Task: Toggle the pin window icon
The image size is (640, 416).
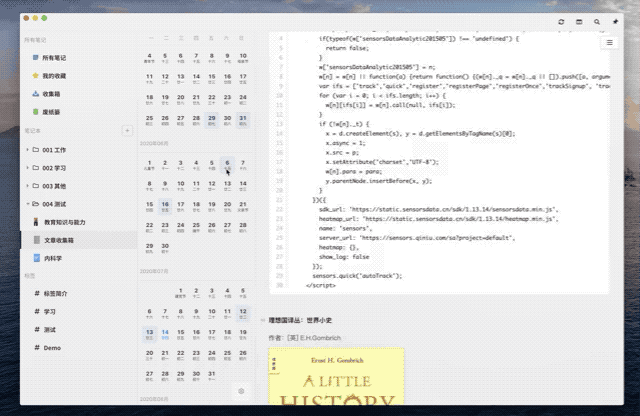Action: pyautogui.click(x=615, y=22)
